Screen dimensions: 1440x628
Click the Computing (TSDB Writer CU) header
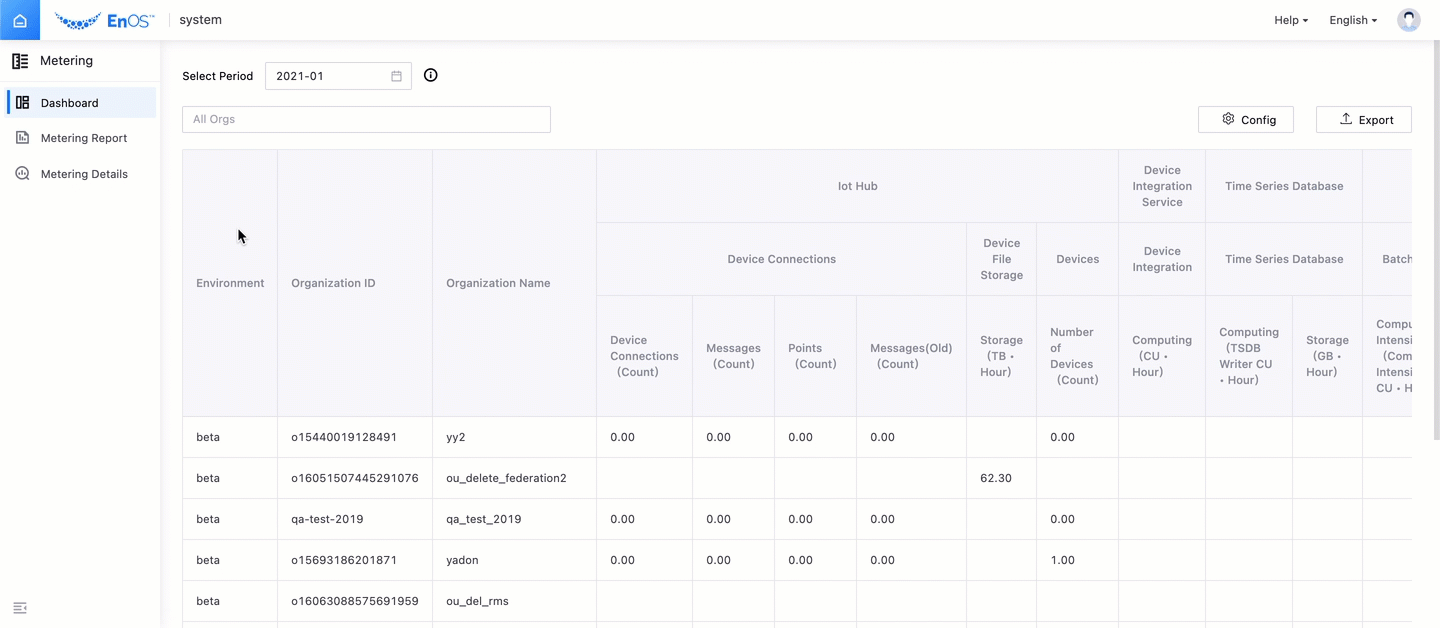point(1248,356)
